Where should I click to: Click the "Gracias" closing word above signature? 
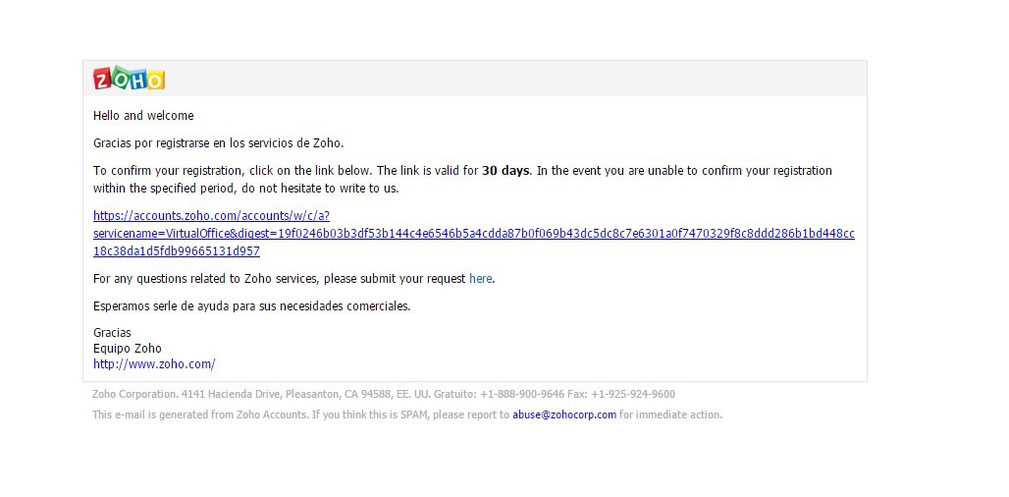[112, 333]
